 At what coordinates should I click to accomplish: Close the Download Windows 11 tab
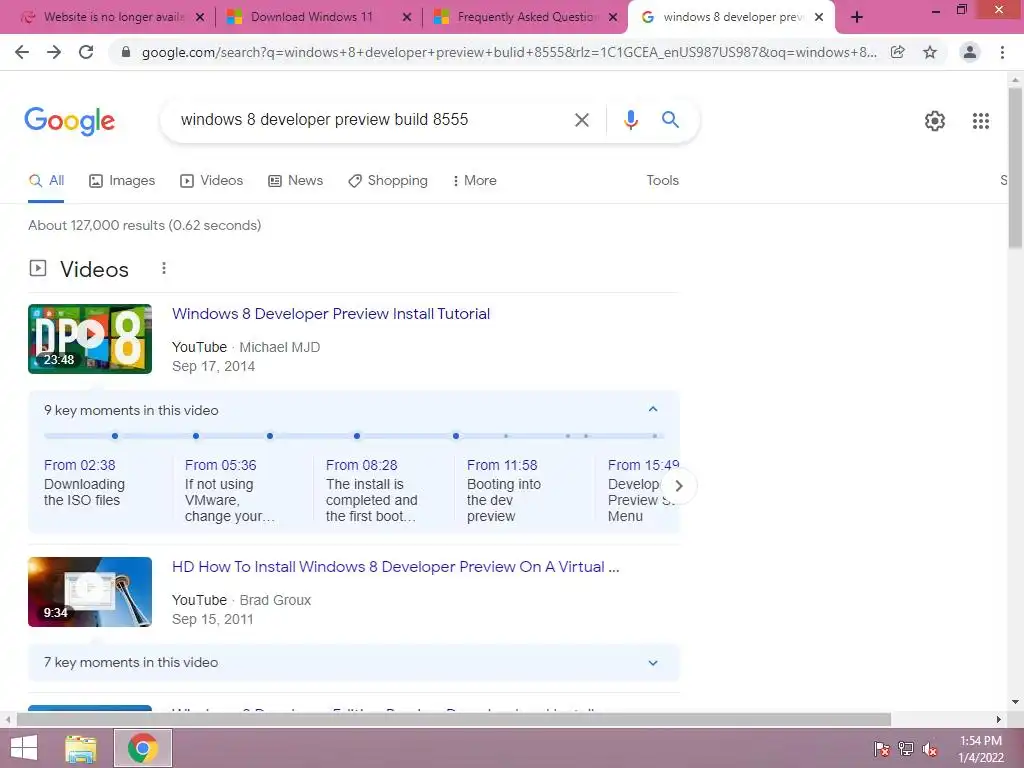click(407, 17)
